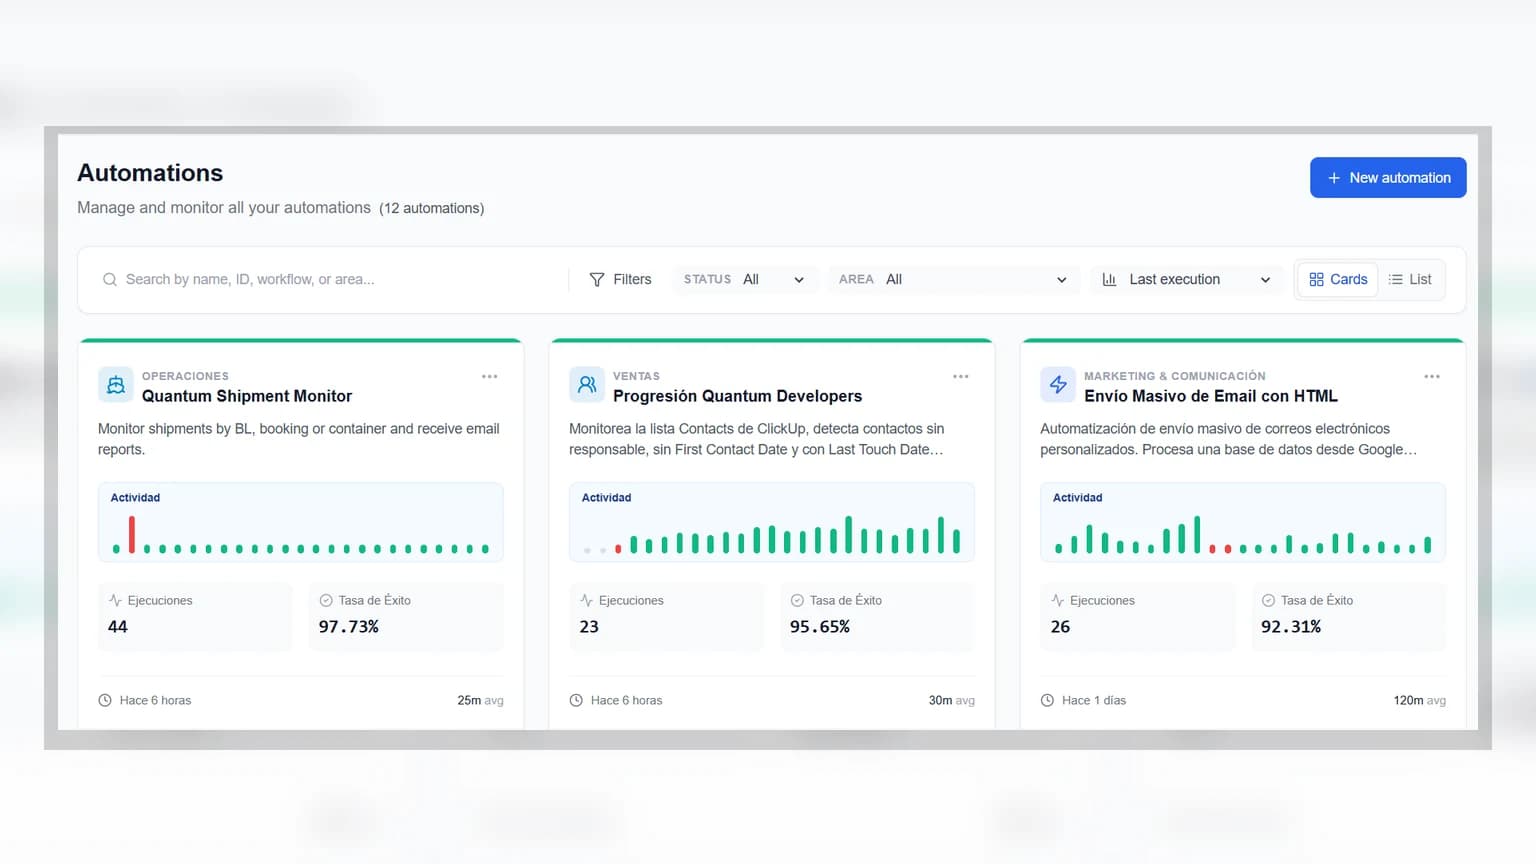This screenshot has height=864, width=1536.
Task: Open three-dots menu on Quantum Shipment Monitor card
Action: coord(489,377)
